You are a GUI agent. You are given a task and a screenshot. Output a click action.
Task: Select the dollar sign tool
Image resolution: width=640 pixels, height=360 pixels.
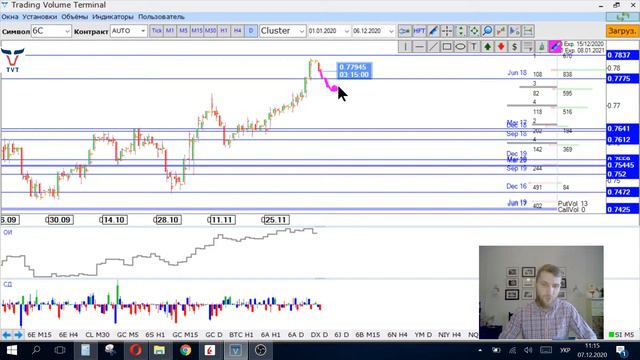[x=514, y=47]
